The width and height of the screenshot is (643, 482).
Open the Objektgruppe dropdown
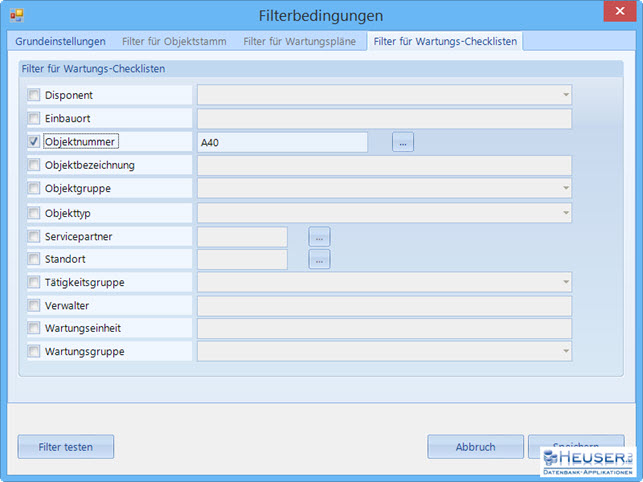(x=565, y=189)
